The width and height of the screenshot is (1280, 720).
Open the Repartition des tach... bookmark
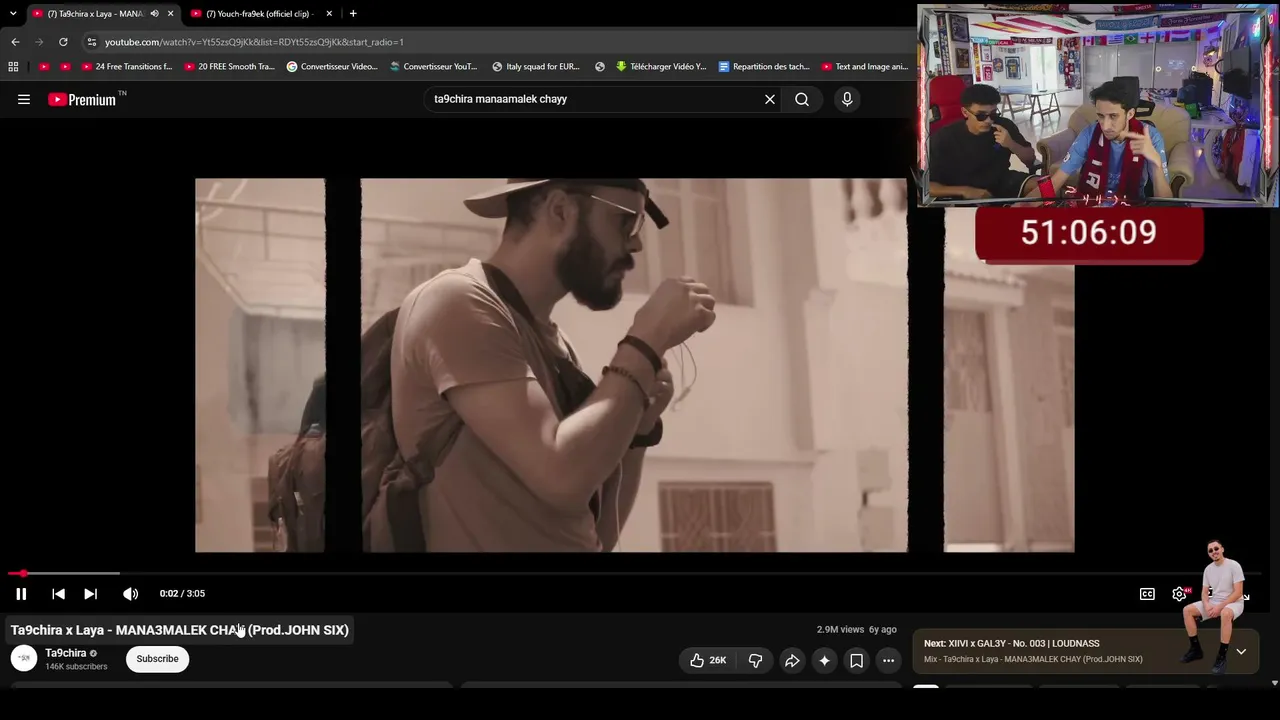764,67
